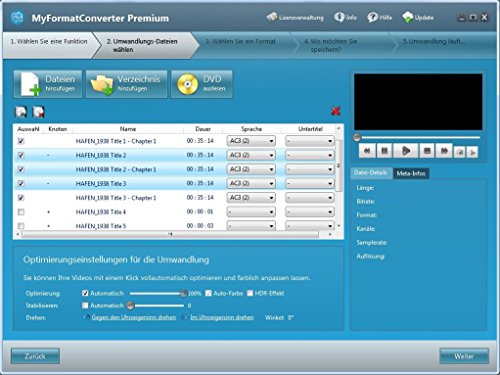This screenshot has height=375, width=500.
Task: Click the Verzeichnis hinzufügen button
Action: pos(126,84)
